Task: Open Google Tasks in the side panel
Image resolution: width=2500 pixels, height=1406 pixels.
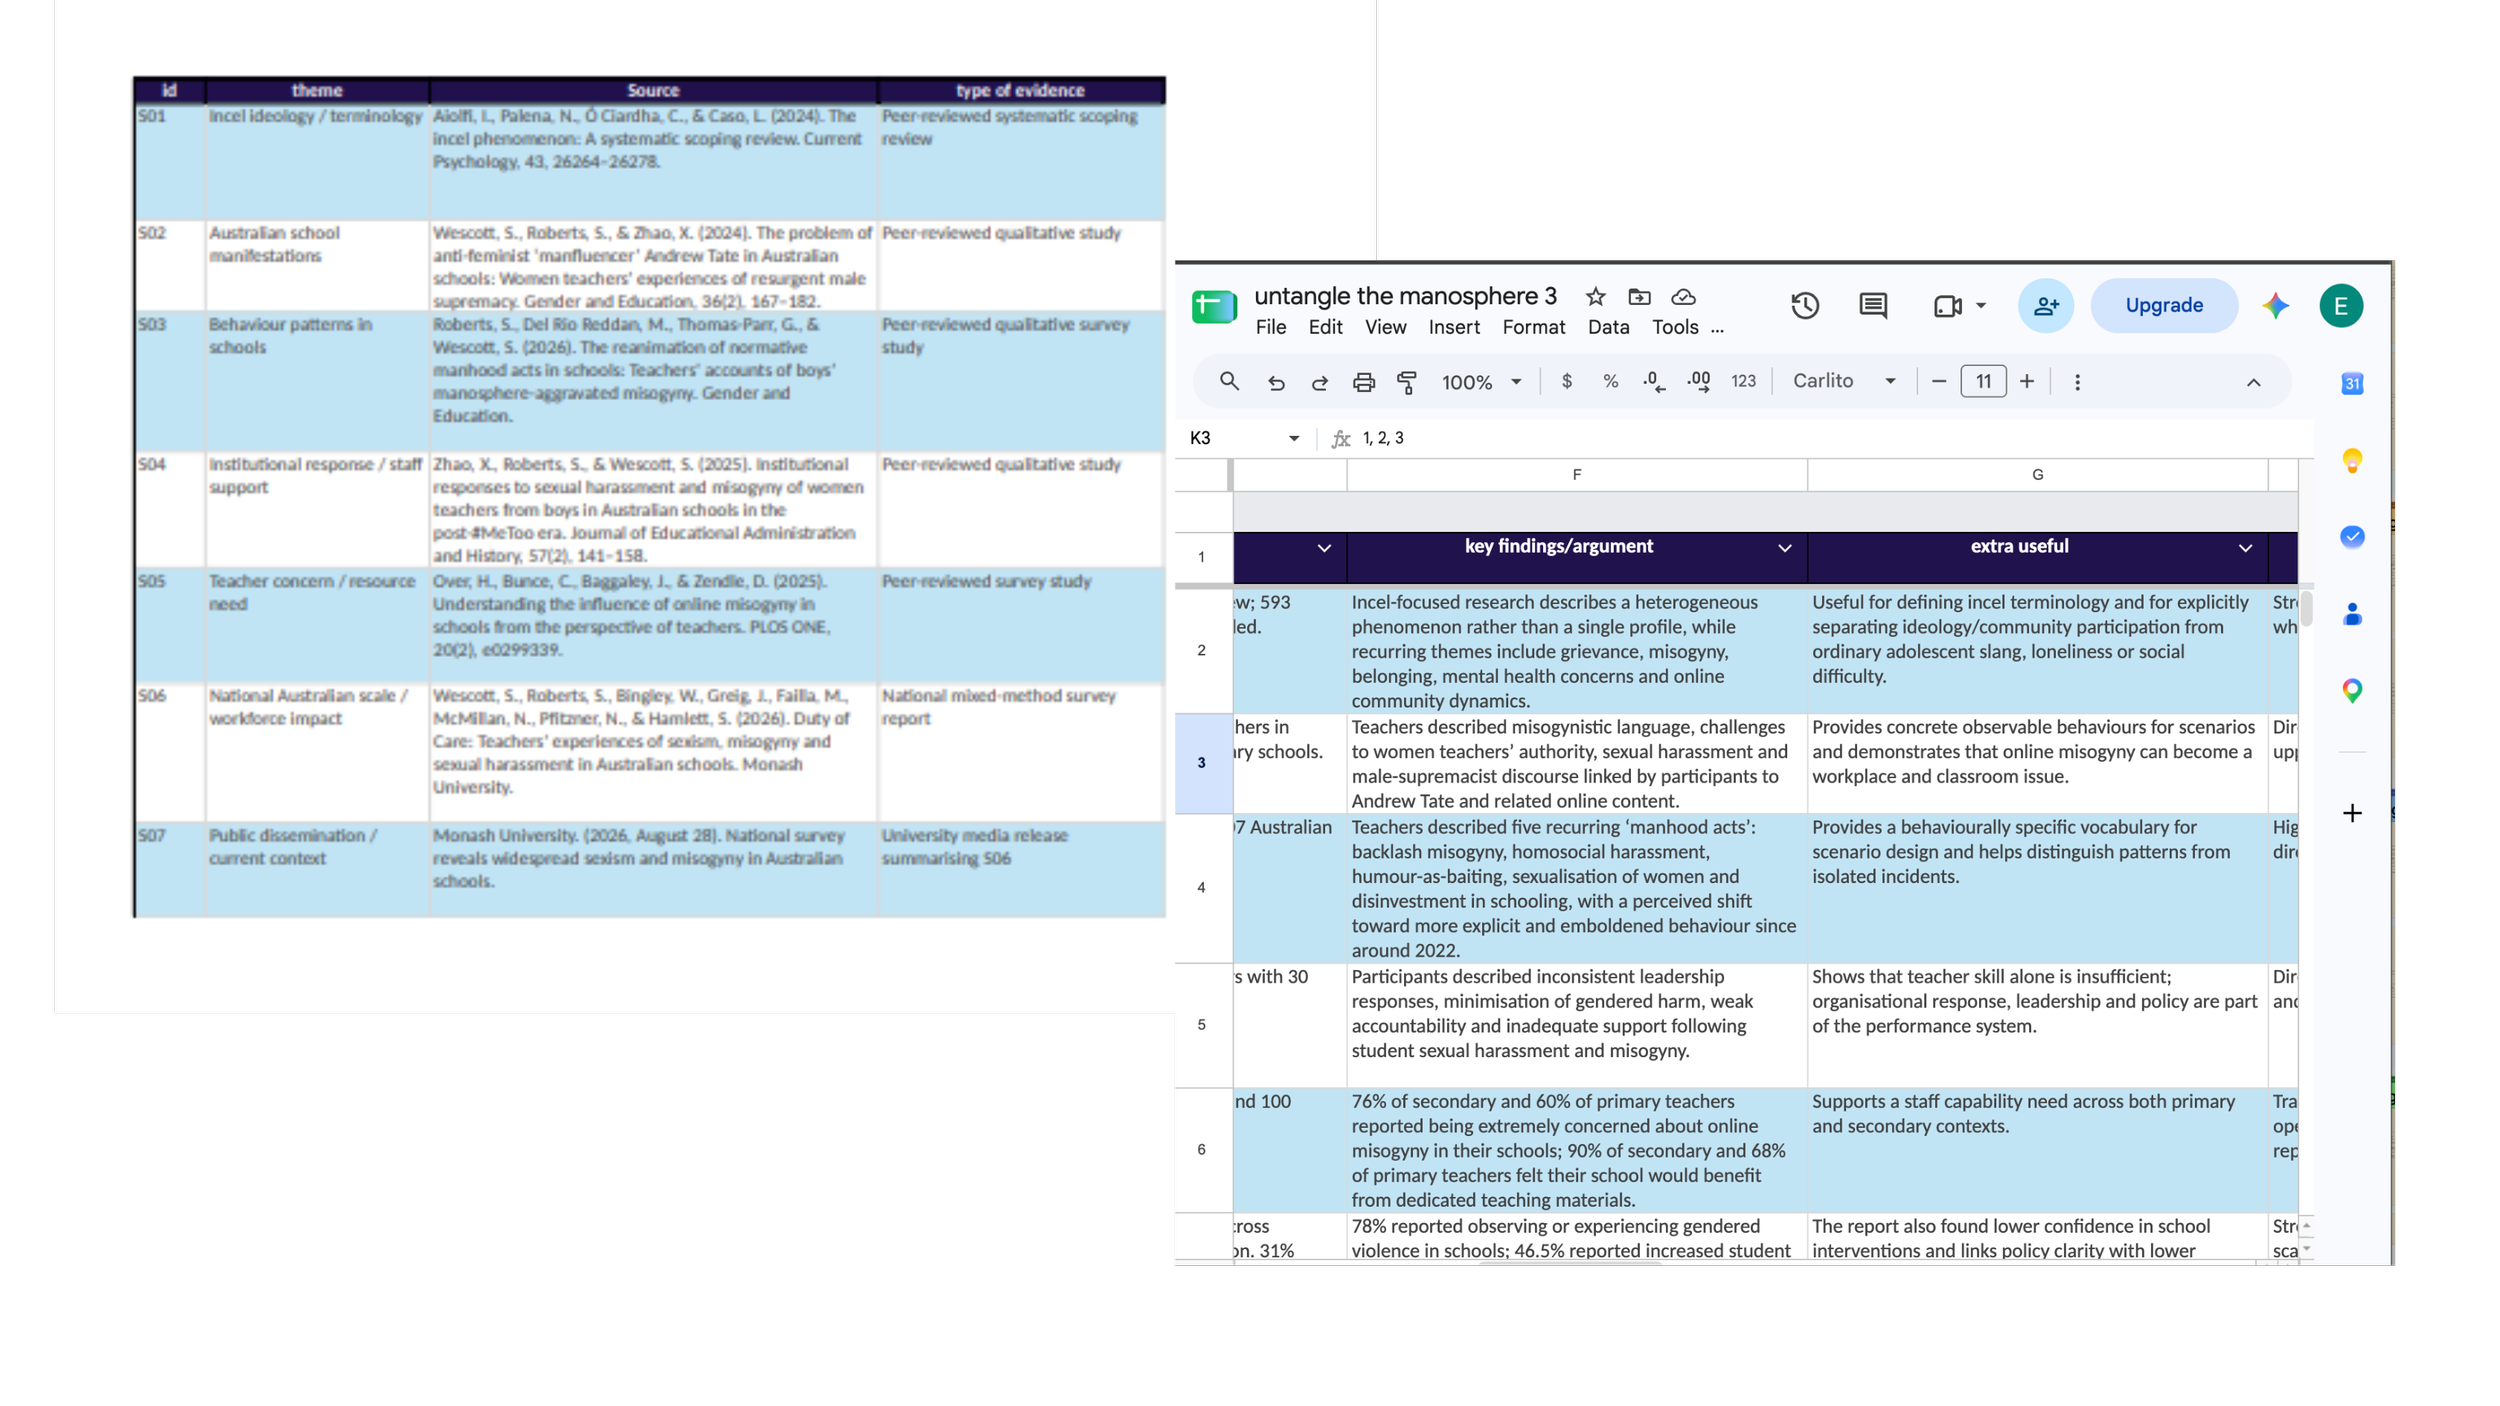Action: (x=2352, y=537)
